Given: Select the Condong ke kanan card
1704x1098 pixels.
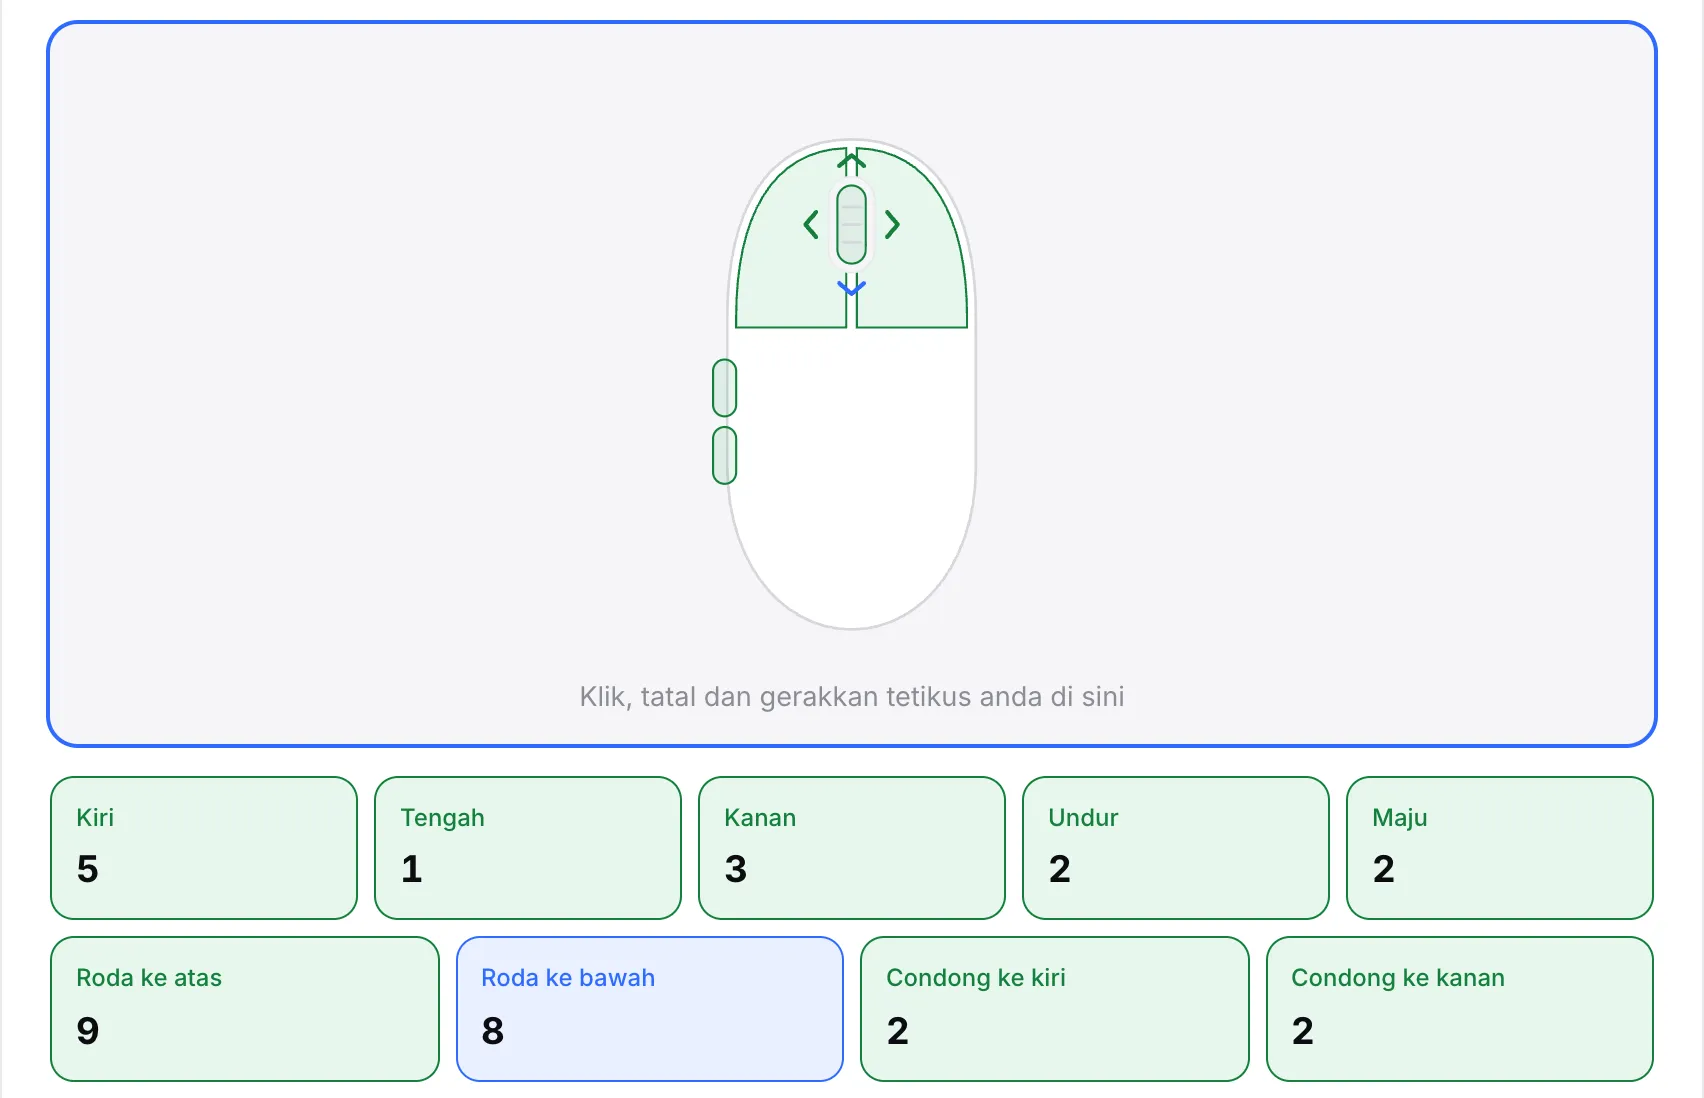Looking at the screenshot, I should point(1460,1009).
